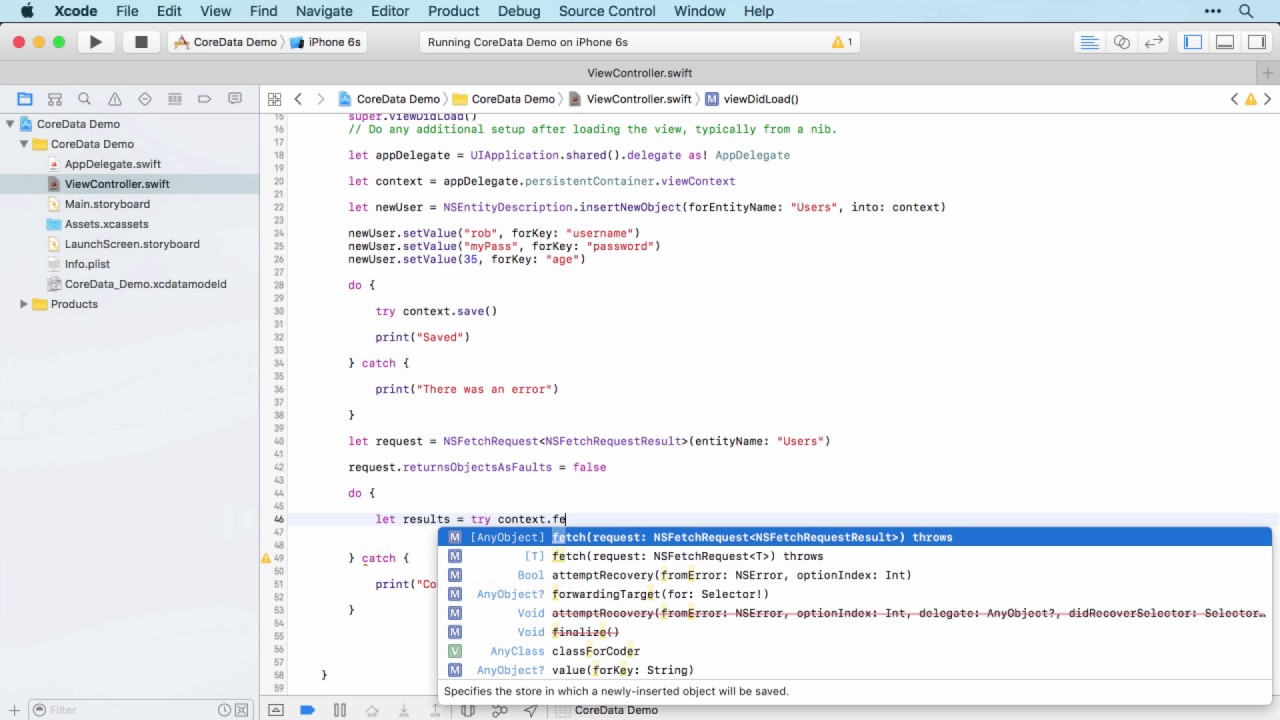The width and height of the screenshot is (1280, 720).
Task: Open Debug Memory Graph
Action: click(500, 710)
